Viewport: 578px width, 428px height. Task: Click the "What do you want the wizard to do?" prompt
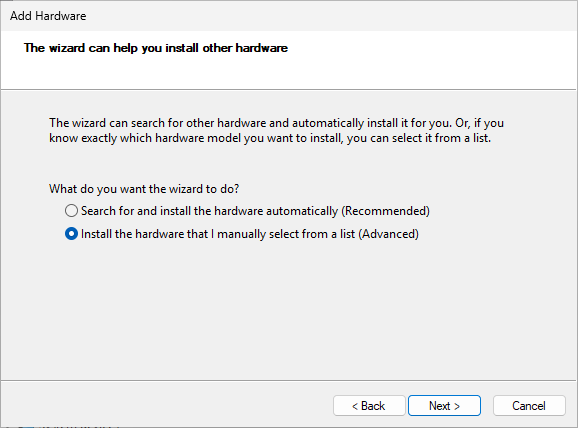click(144, 189)
